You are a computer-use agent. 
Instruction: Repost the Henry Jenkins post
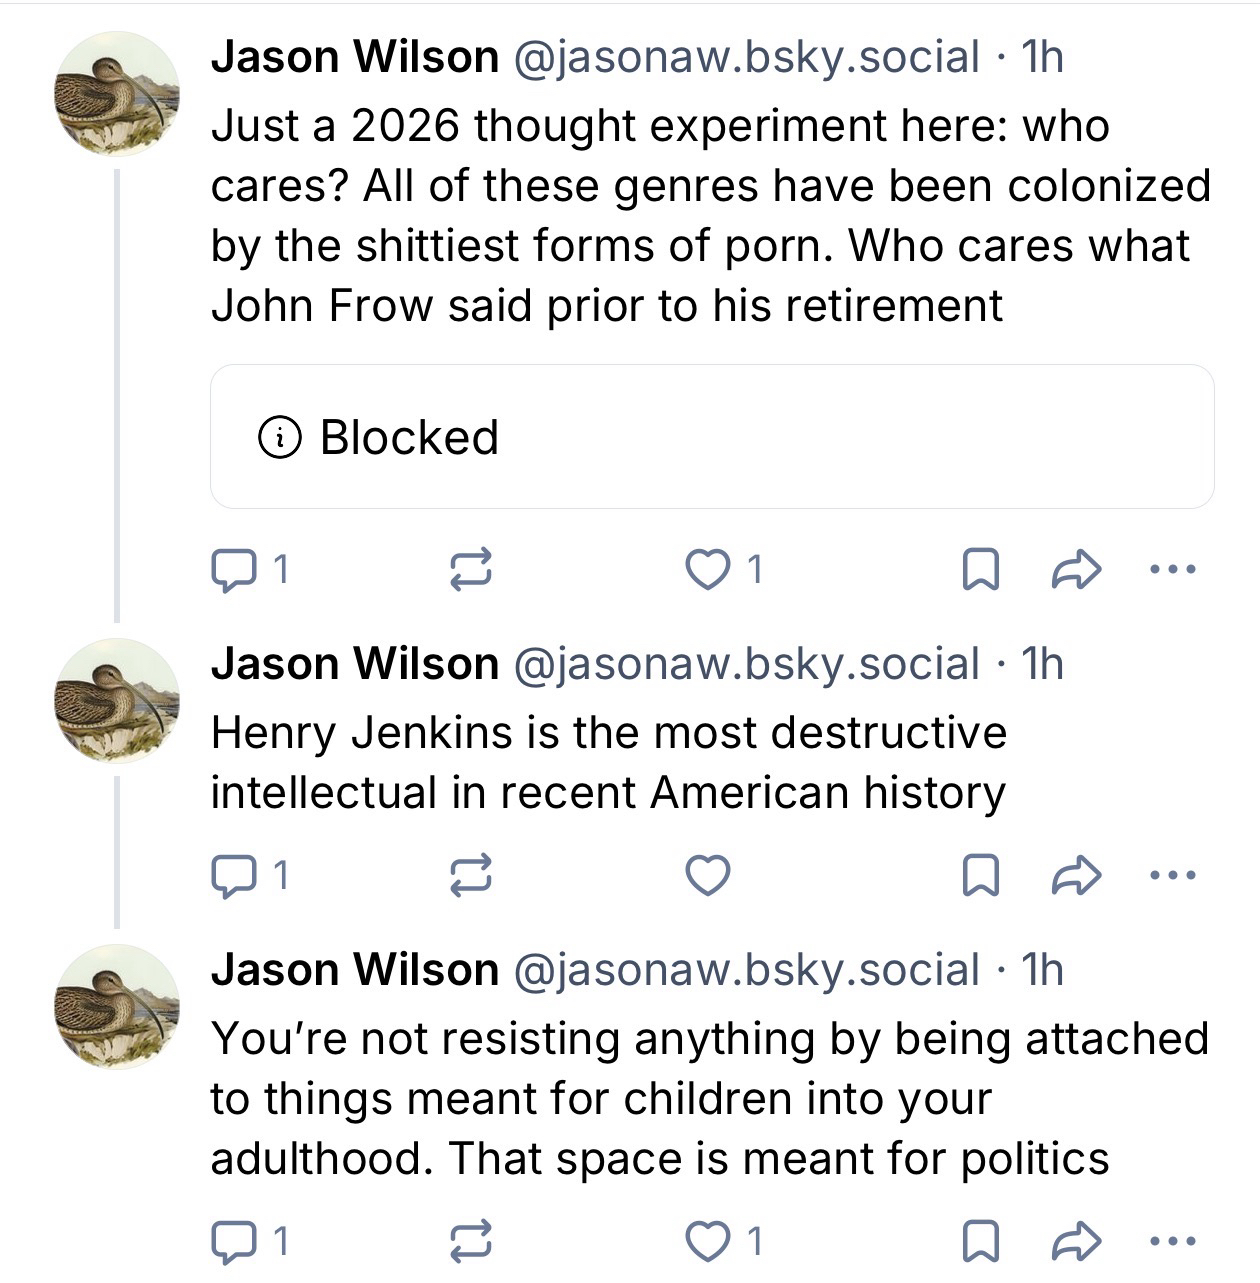click(x=469, y=876)
